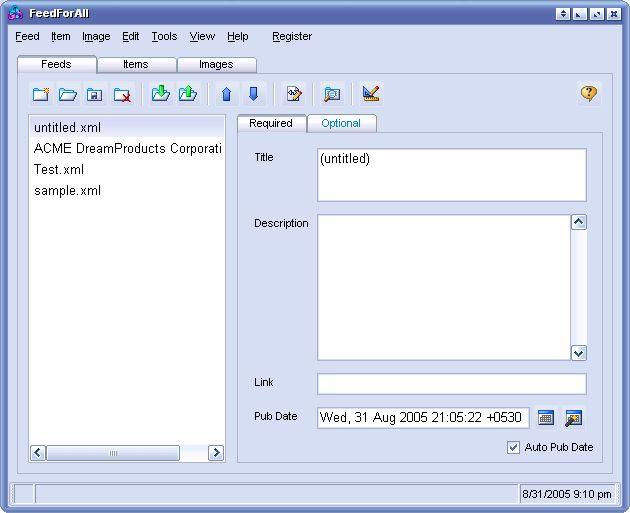Click the Save Feed disk icon
This screenshot has width=630, height=513.
[95, 94]
